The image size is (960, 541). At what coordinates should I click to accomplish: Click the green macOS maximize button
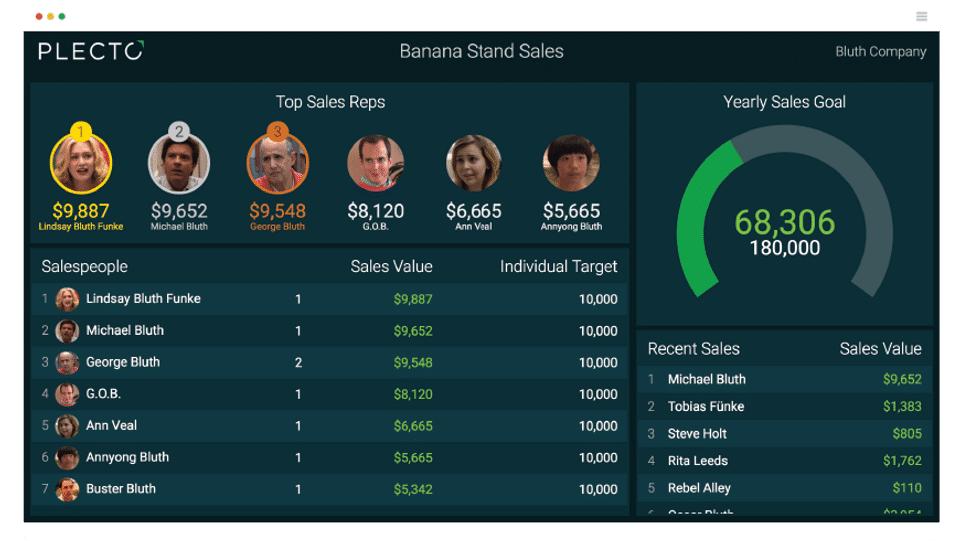click(x=62, y=16)
